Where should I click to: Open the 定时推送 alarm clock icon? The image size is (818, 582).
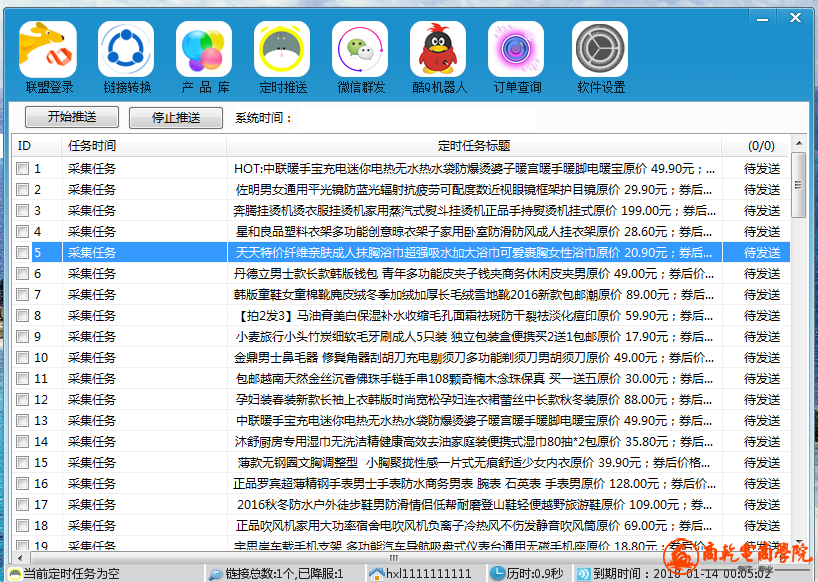[x=282, y=50]
